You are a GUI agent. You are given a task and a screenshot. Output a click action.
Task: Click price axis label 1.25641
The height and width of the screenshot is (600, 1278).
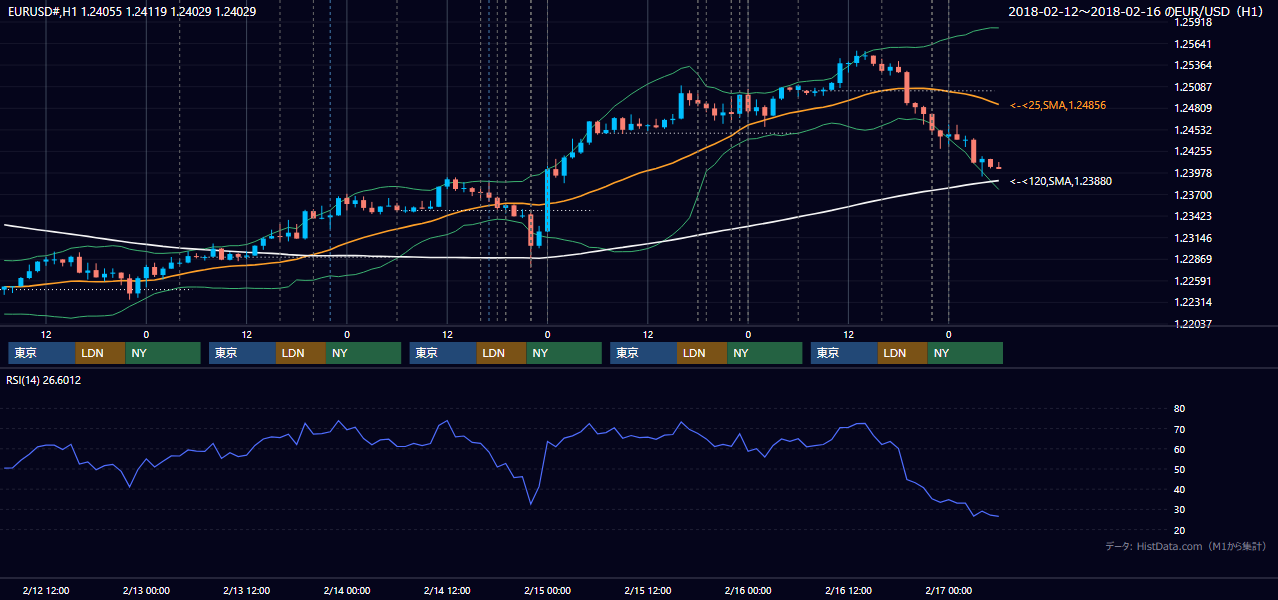click(1193, 44)
